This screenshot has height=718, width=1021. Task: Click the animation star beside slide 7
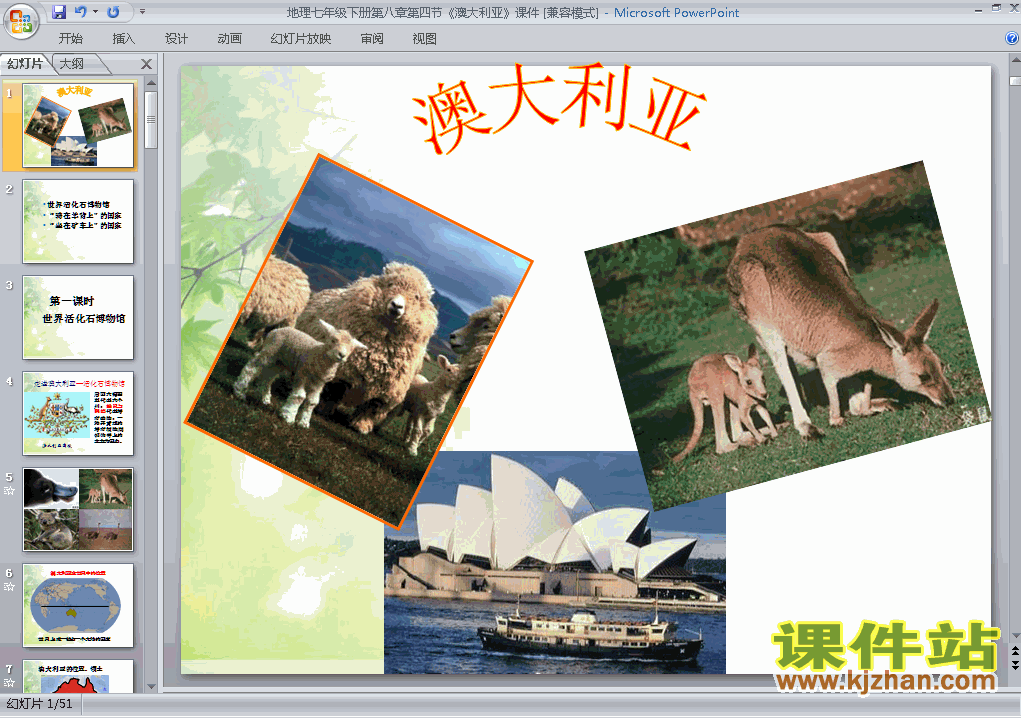point(9,682)
